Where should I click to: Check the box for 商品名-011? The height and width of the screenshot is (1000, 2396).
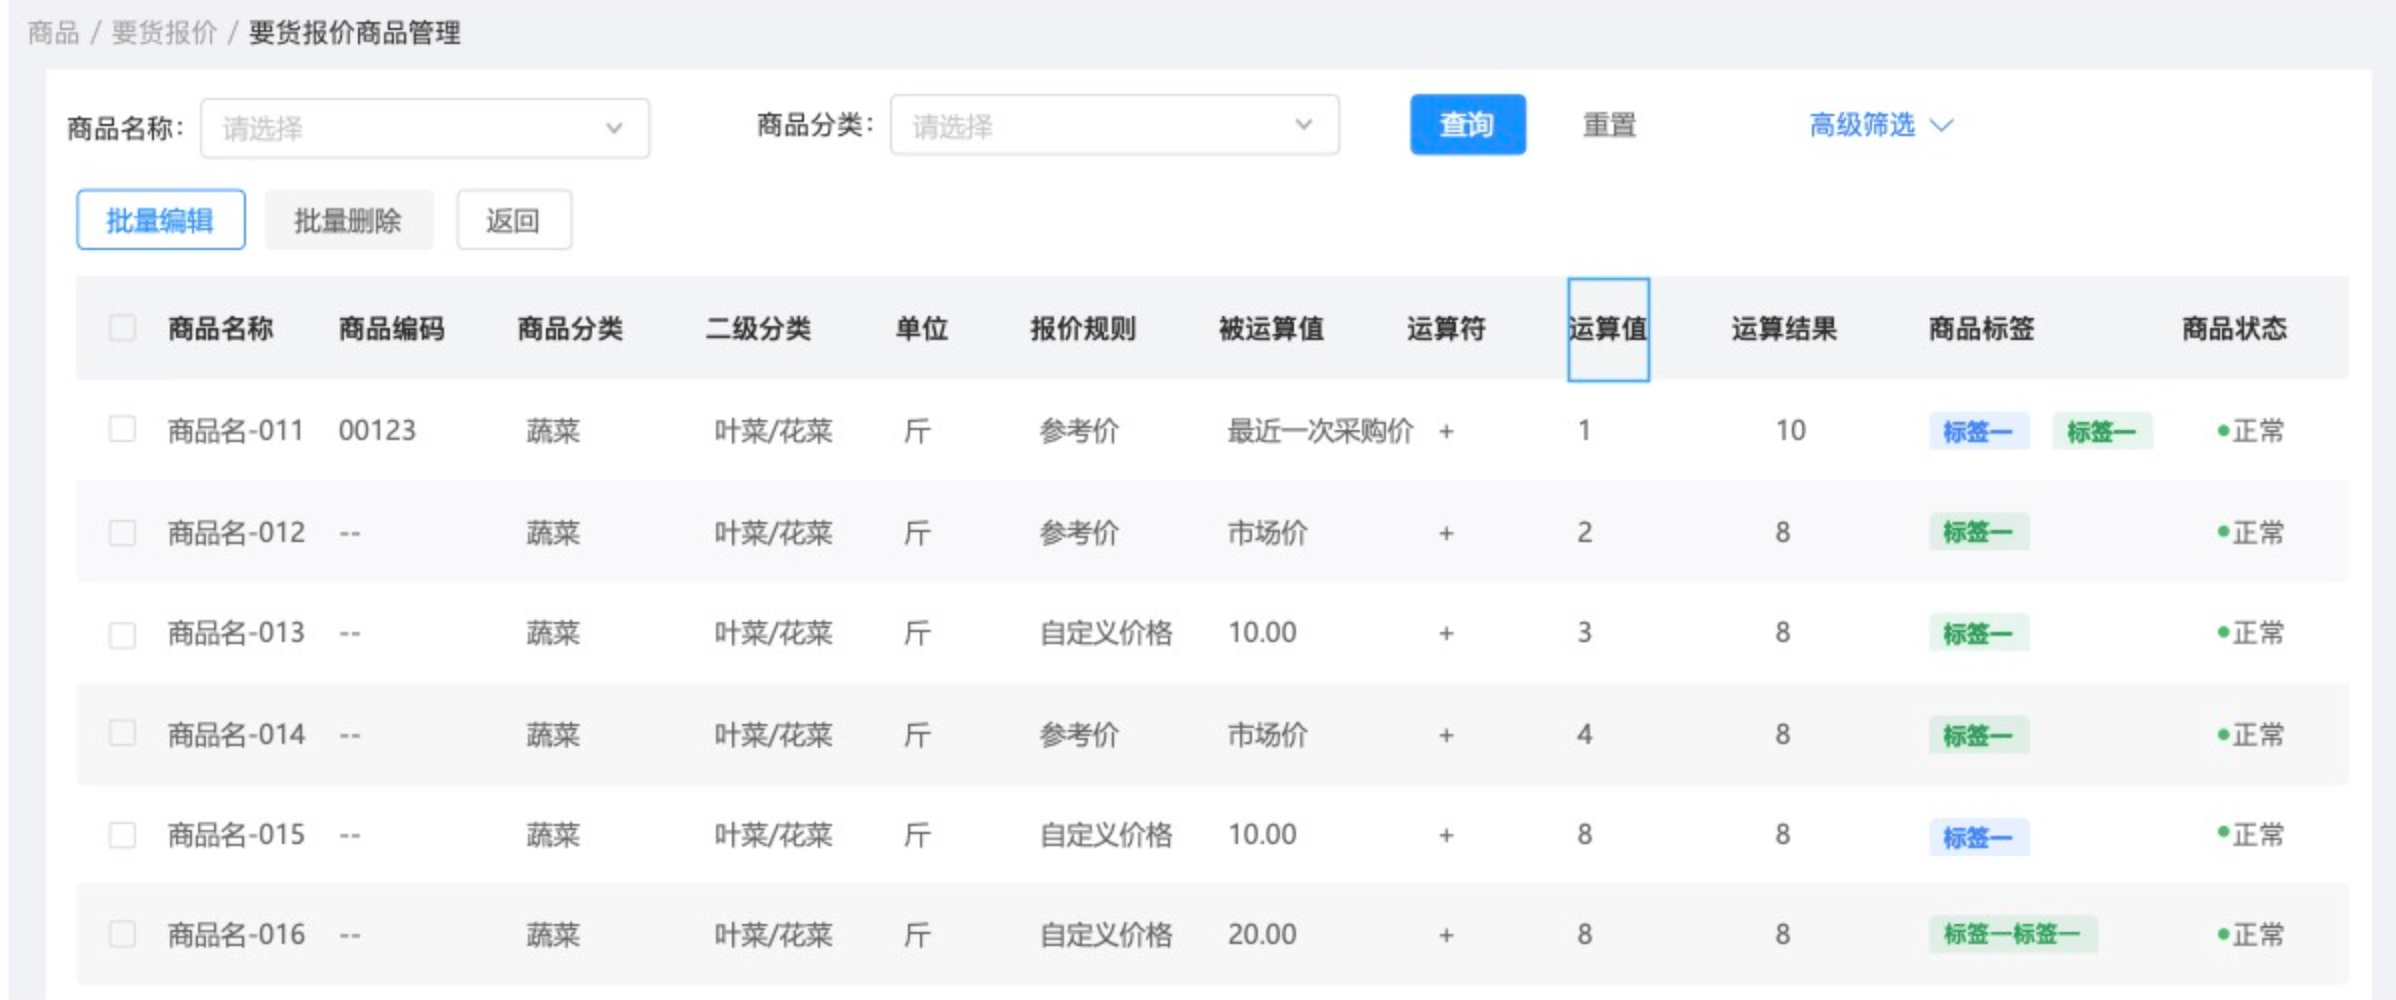[x=122, y=429]
